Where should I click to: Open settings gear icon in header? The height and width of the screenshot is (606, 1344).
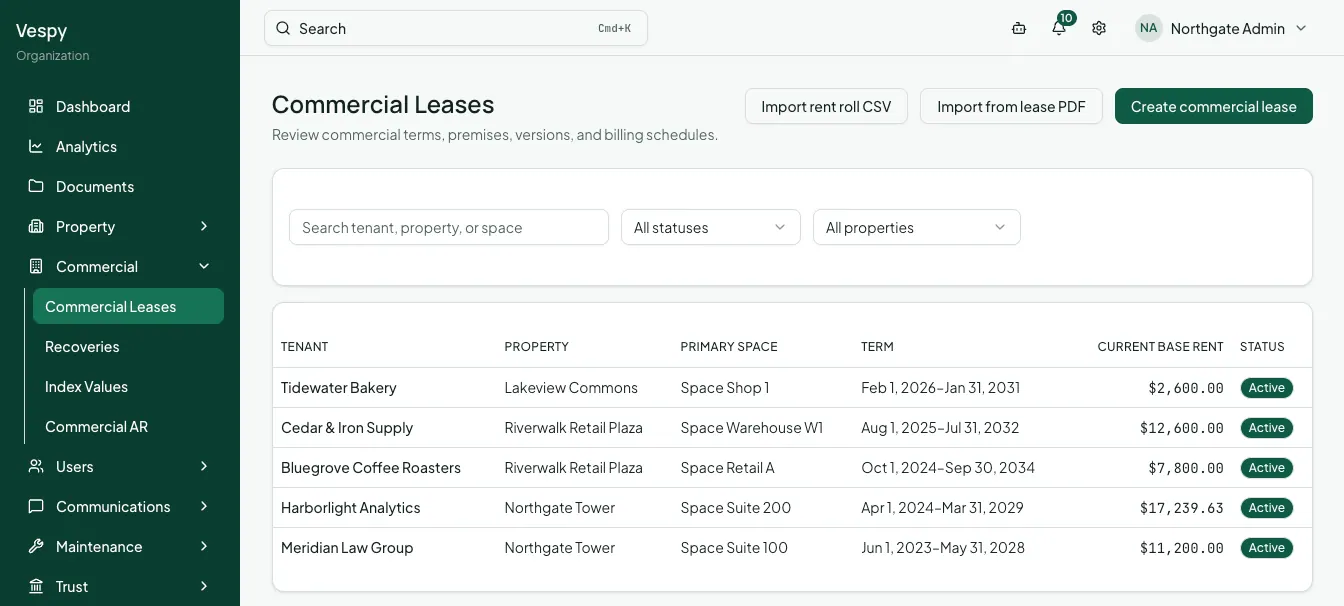1099,28
